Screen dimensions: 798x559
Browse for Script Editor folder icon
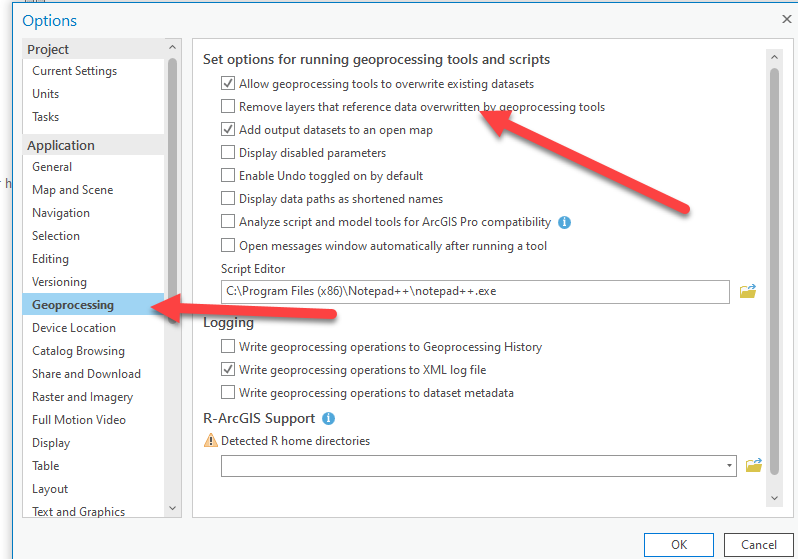pos(748,291)
